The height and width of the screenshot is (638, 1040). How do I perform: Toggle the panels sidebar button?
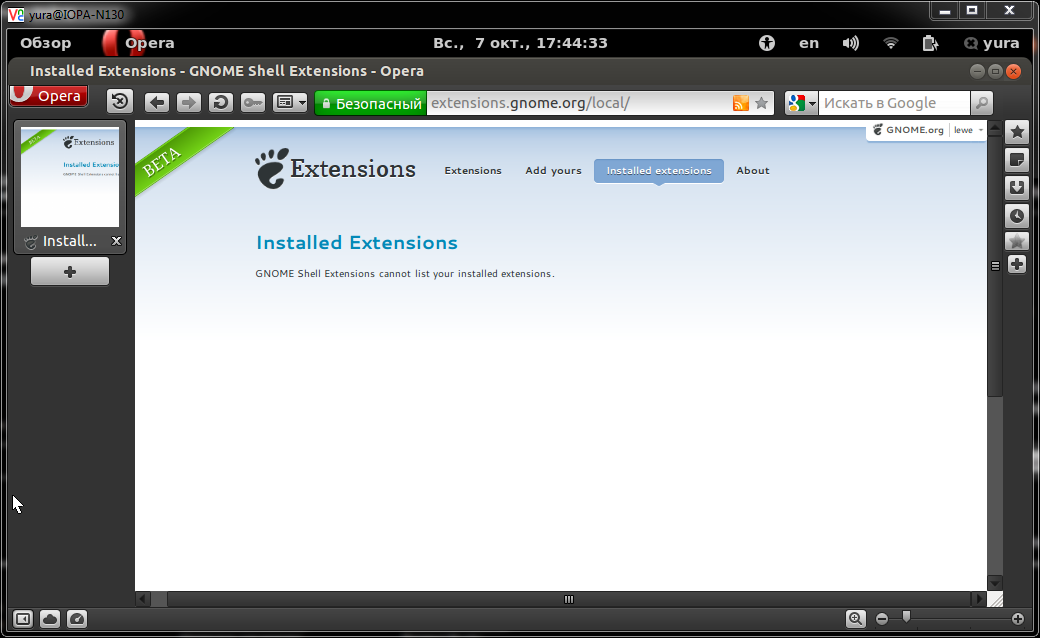tap(23, 619)
